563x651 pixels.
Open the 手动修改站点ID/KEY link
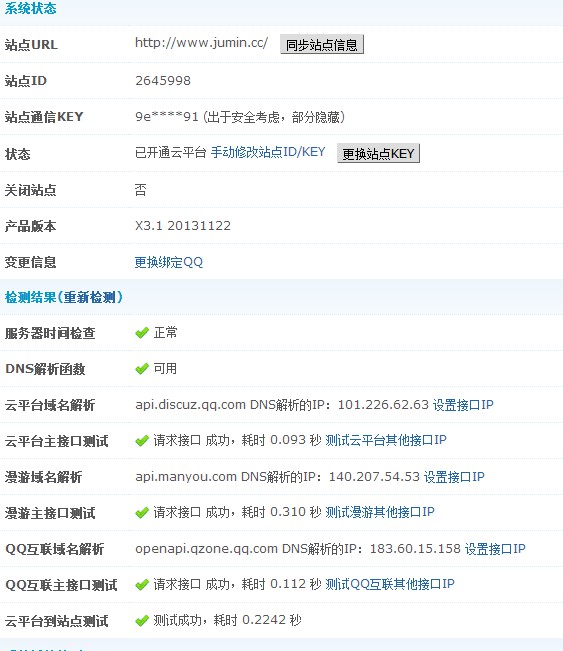click(x=268, y=152)
